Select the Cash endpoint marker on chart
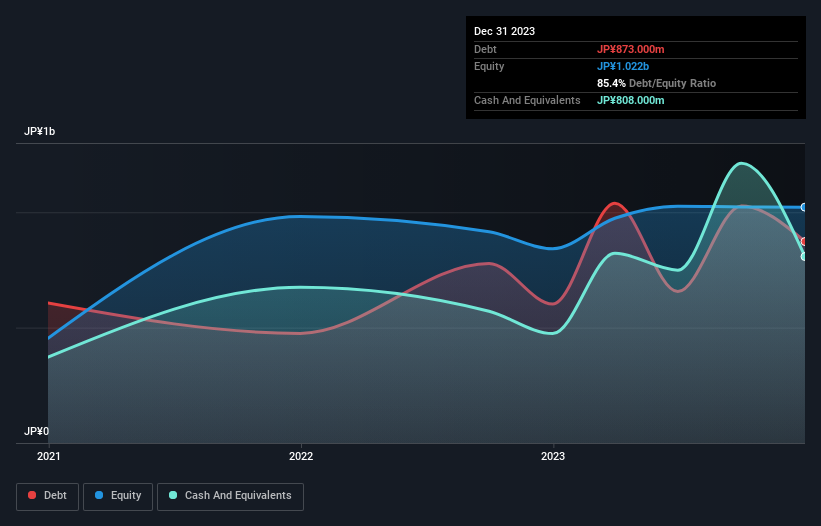The height and width of the screenshot is (526, 821). [804, 256]
